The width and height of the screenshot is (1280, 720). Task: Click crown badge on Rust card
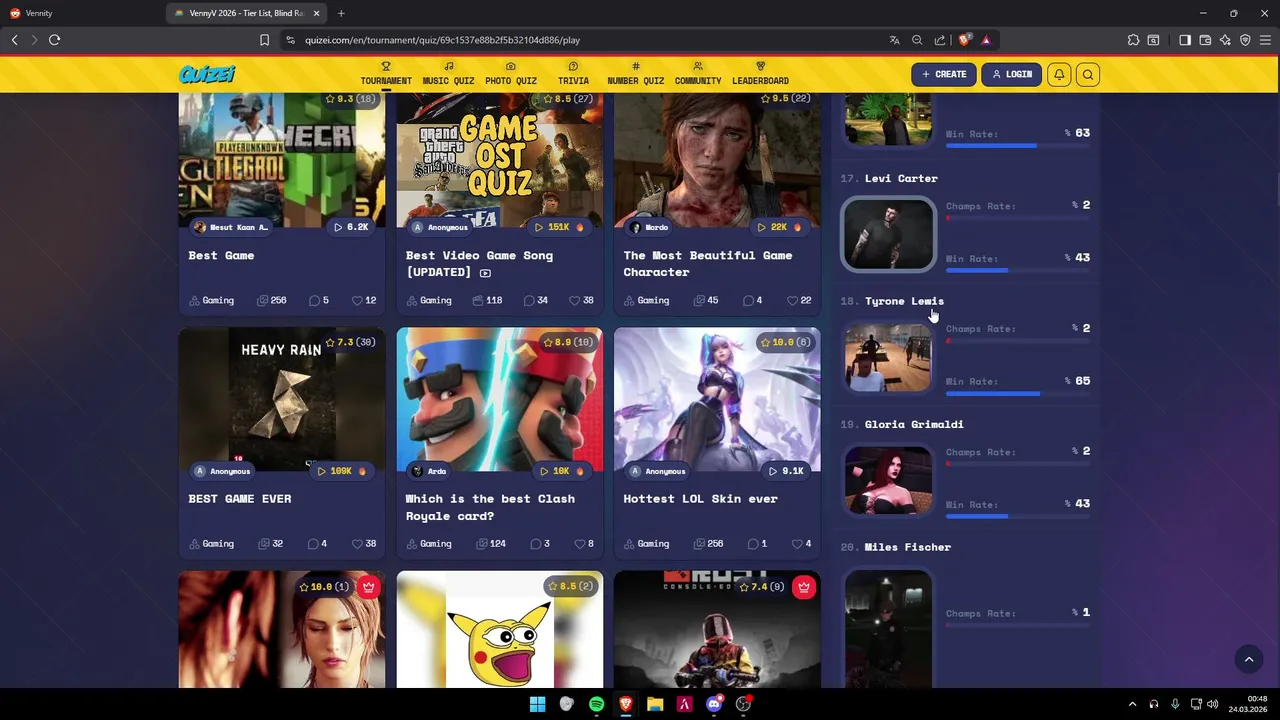click(x=804, y=587)
